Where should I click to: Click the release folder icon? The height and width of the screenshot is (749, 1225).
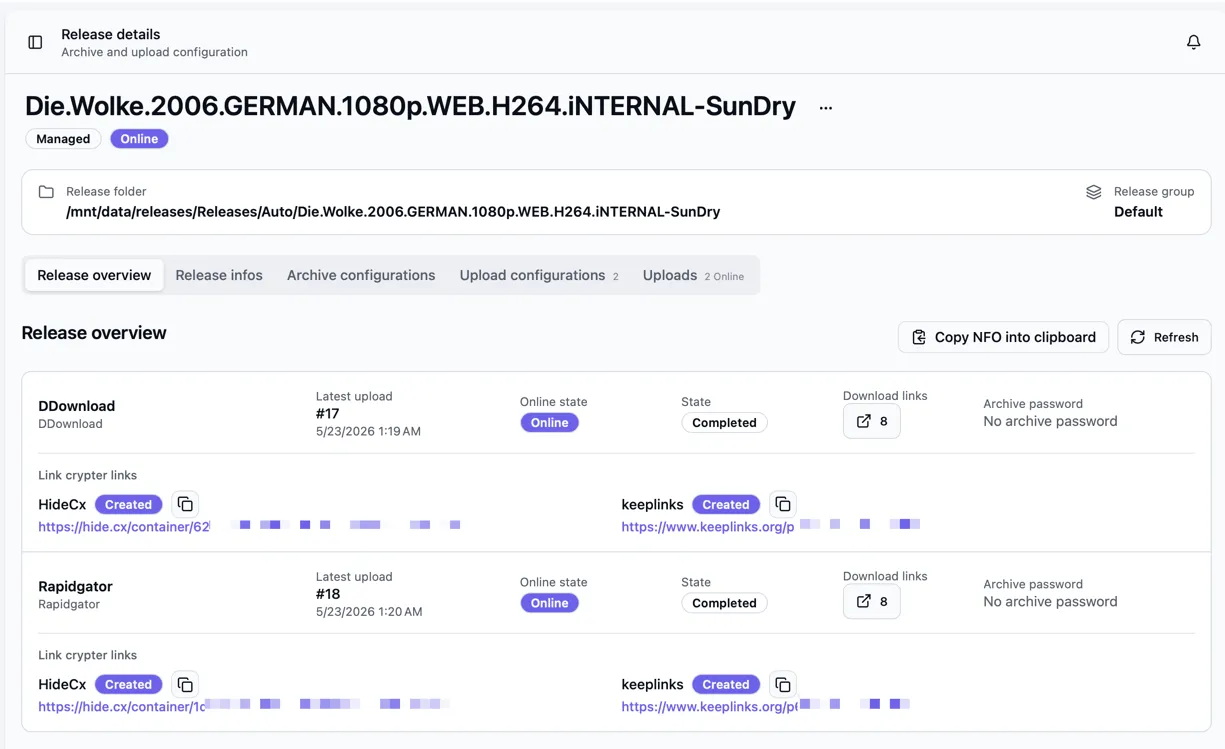[x=46, y=192]
